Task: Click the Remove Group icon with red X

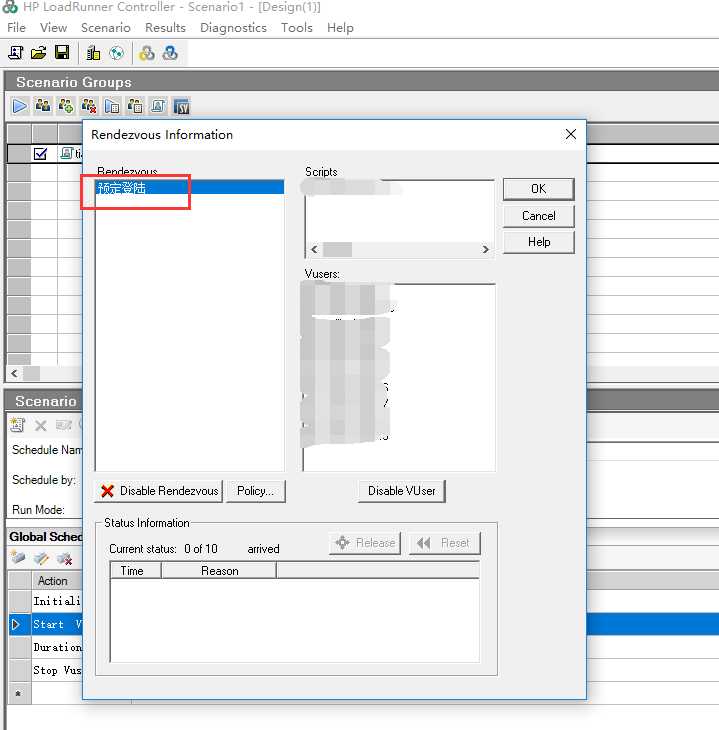Action: [89, 107]
